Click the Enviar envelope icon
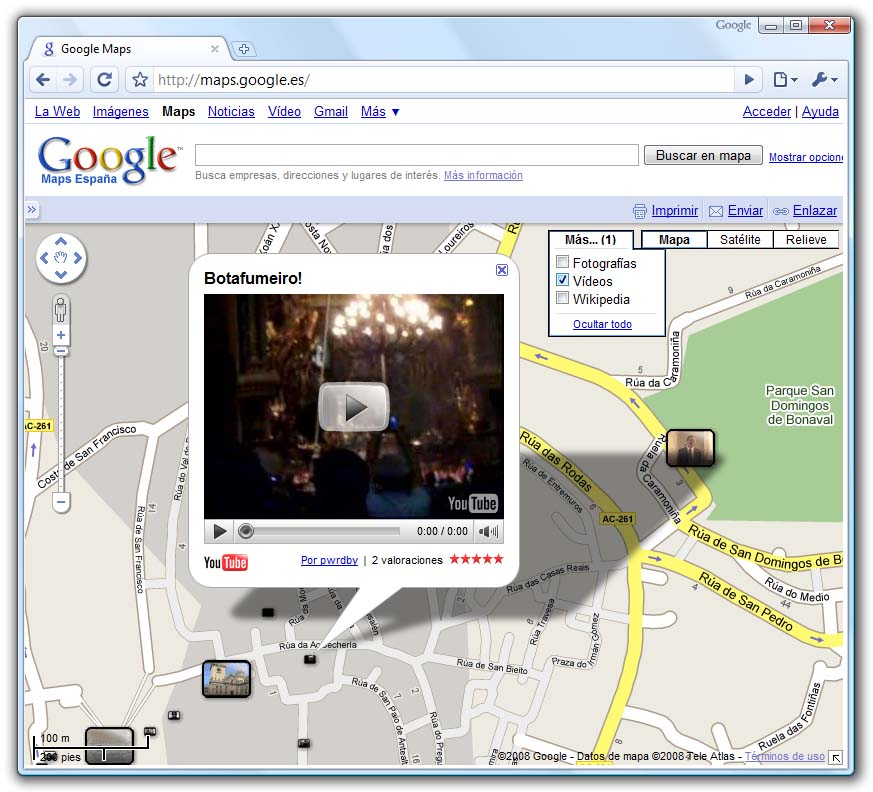 (716, 211)
